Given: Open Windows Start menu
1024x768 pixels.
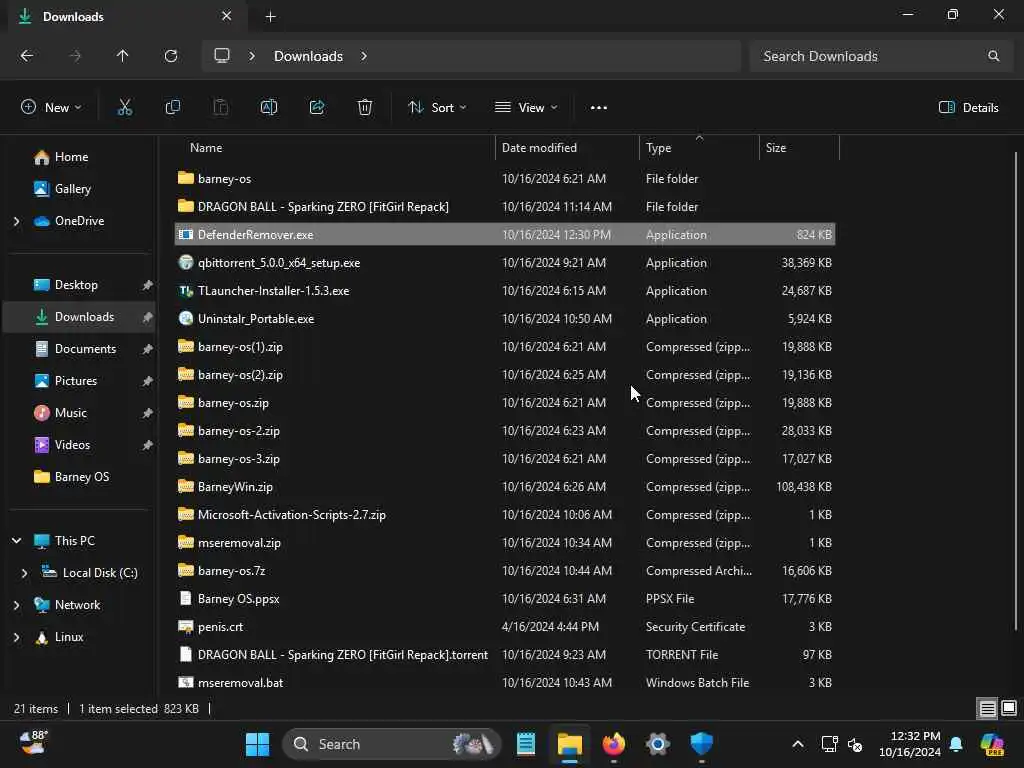Looking at the screenshot, I should click(x=257, y=744).
